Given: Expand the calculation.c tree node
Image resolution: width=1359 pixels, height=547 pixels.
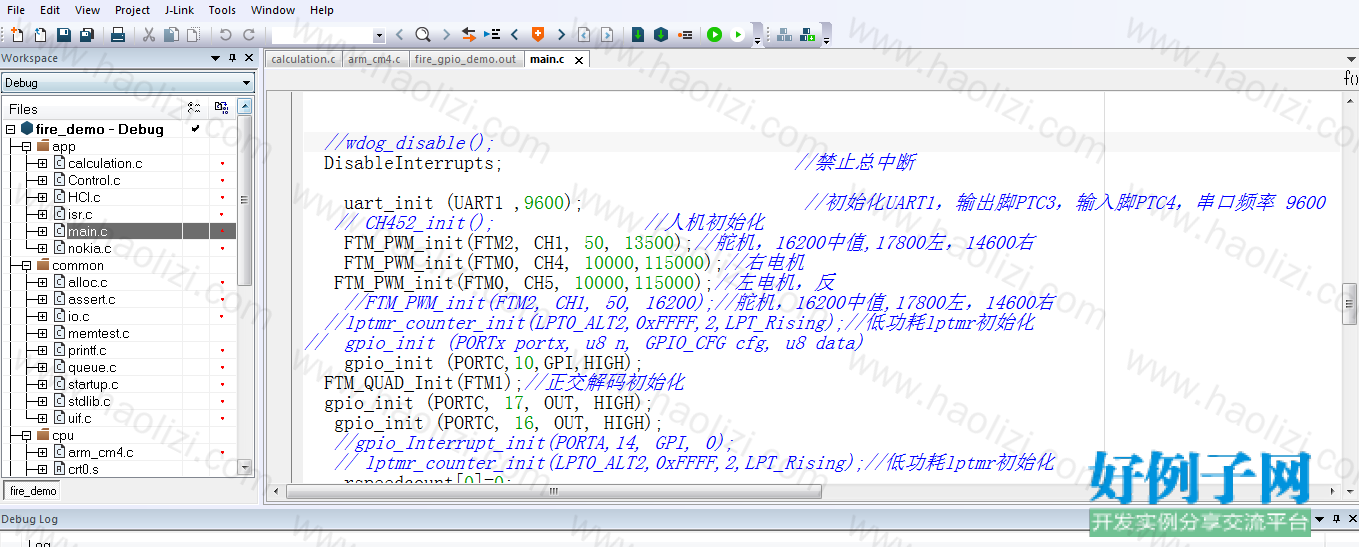Looking at the screenshot, I should [42, 163].
